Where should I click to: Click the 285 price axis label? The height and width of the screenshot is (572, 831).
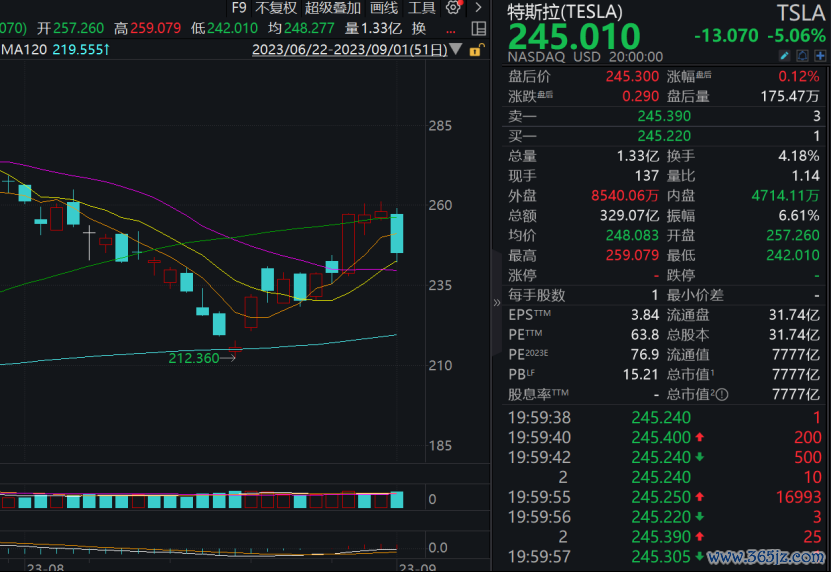(440, 126)
